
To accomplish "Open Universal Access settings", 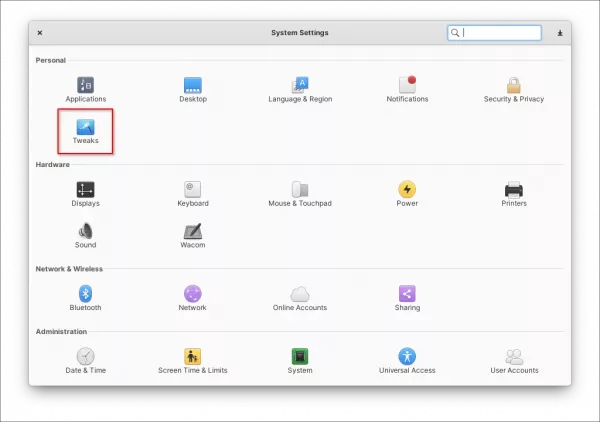I will (407, 361).
